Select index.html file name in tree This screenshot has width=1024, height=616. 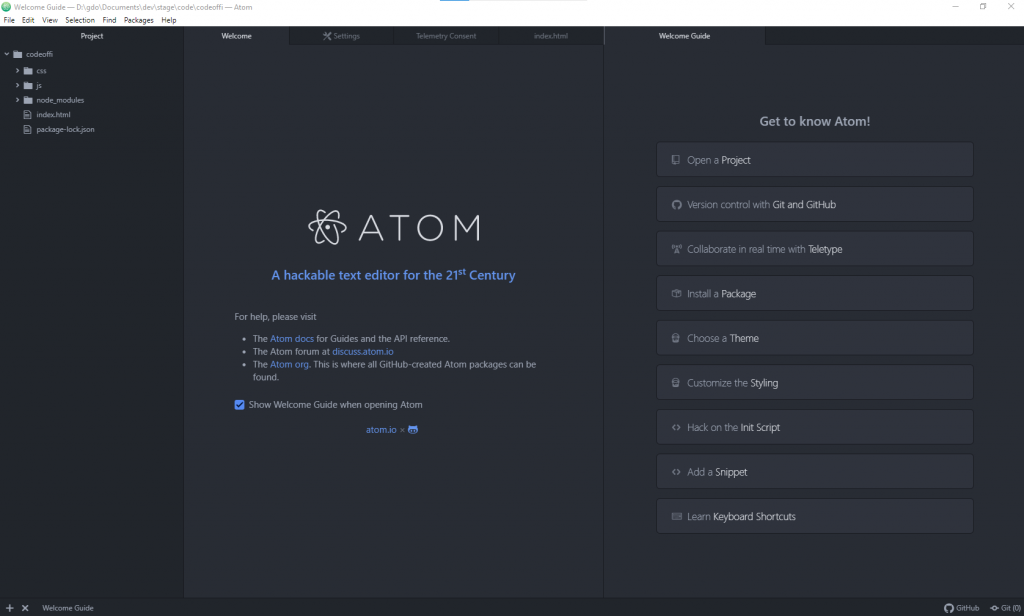pyautogui.click(x=54, y=114)
